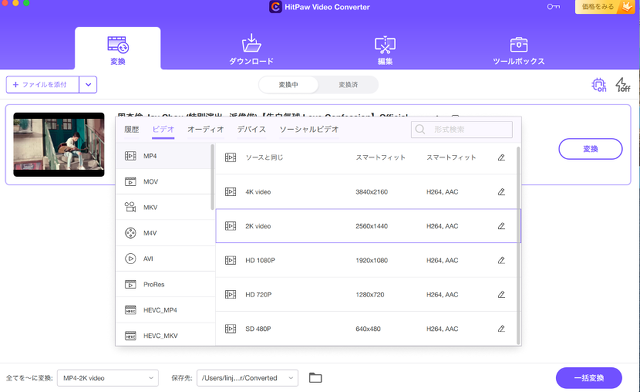Switch to the 変換中 converting list
This screenshot has height=392, width=640.
pyautogui.click(x=289, y=85)
